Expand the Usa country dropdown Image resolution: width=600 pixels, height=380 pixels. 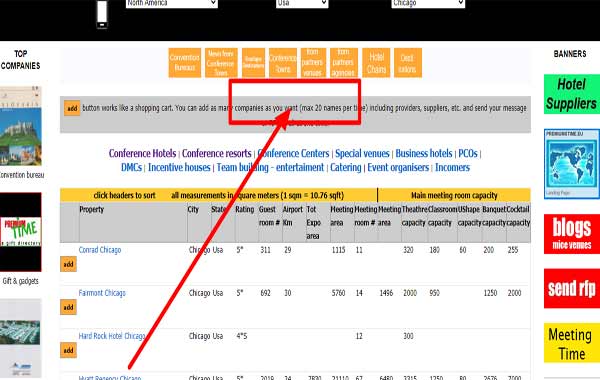tap(302, 3)
